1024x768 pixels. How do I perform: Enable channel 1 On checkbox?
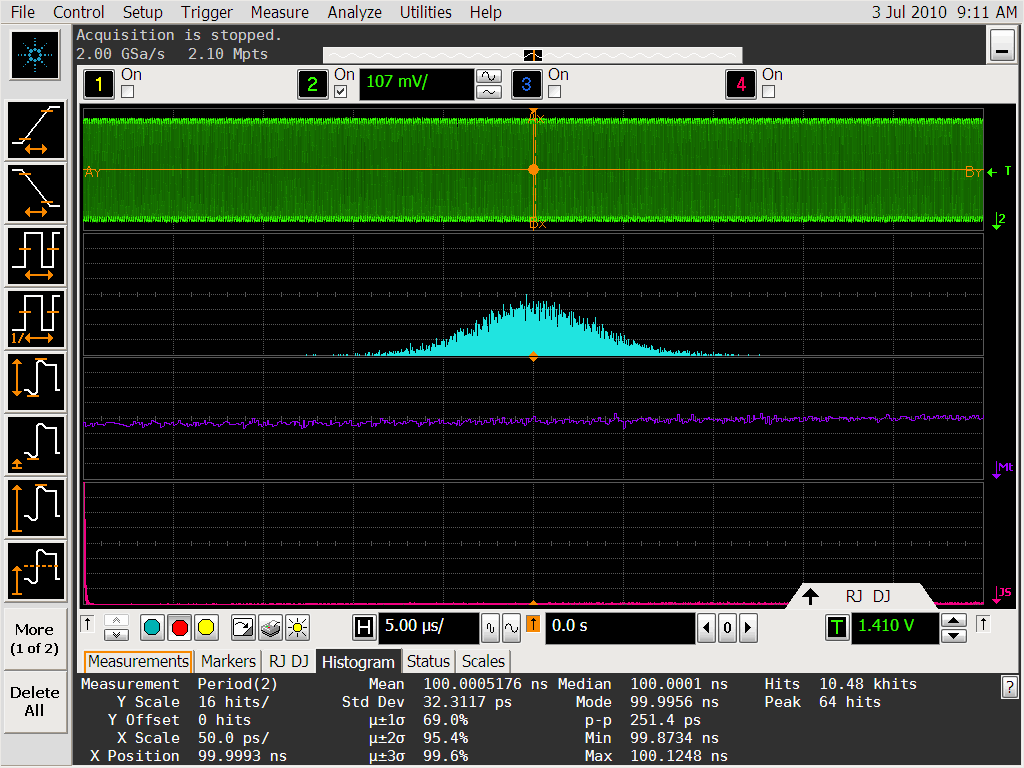tap(128, 92)
